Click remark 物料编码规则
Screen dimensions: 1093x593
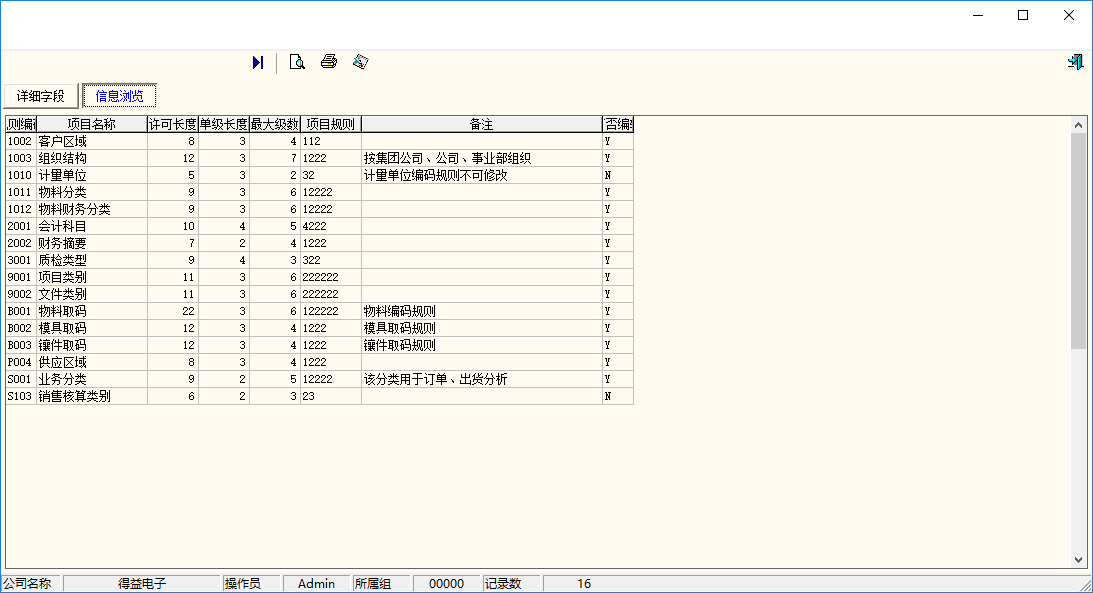[x=399, y=311]
